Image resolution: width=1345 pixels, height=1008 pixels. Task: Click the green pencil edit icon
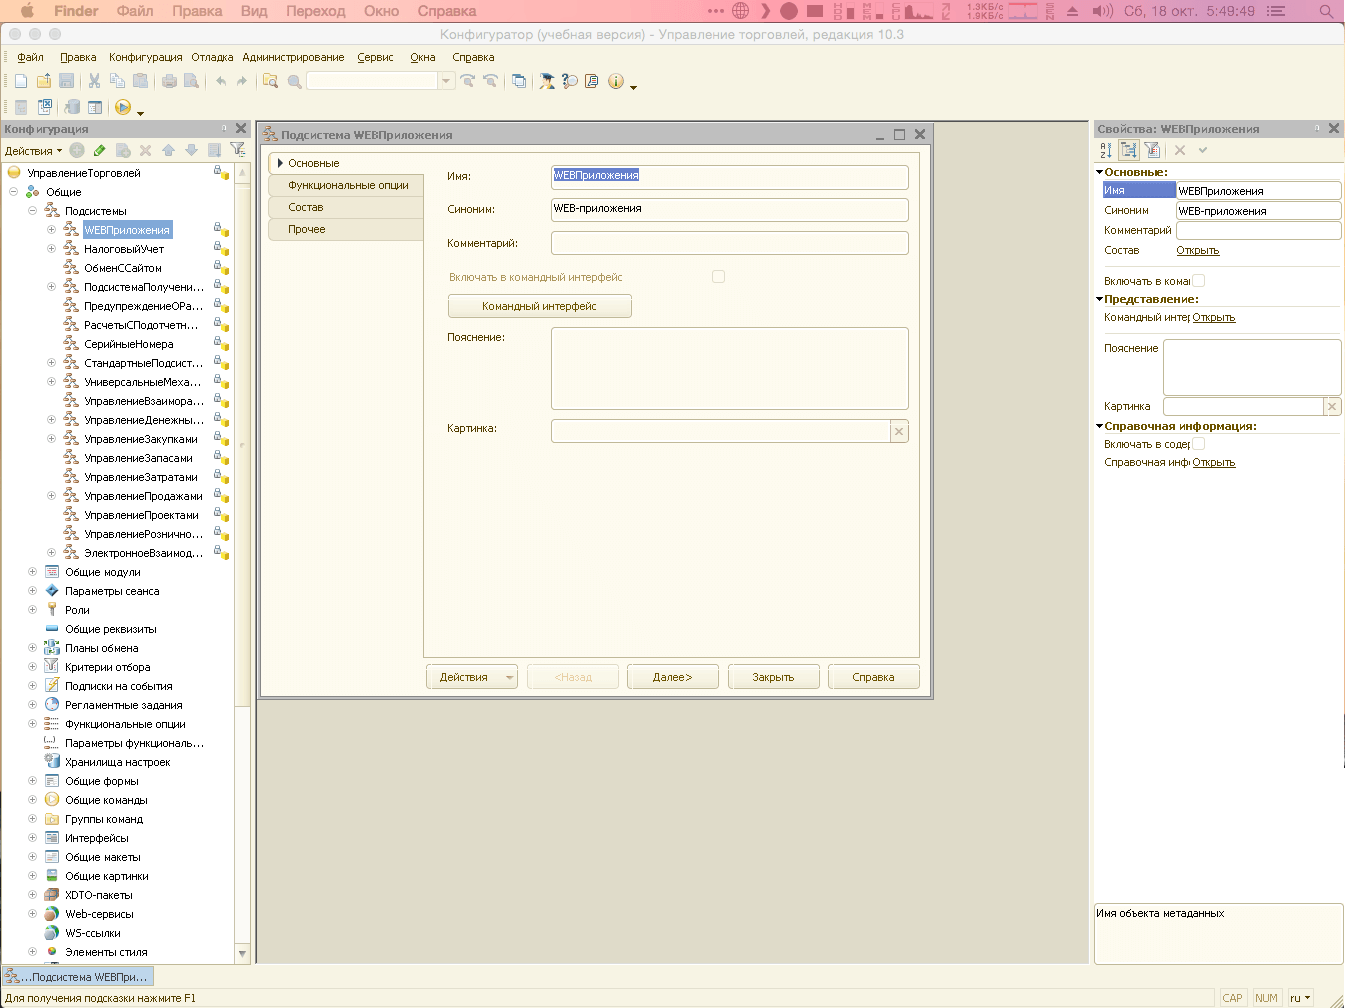99,150
